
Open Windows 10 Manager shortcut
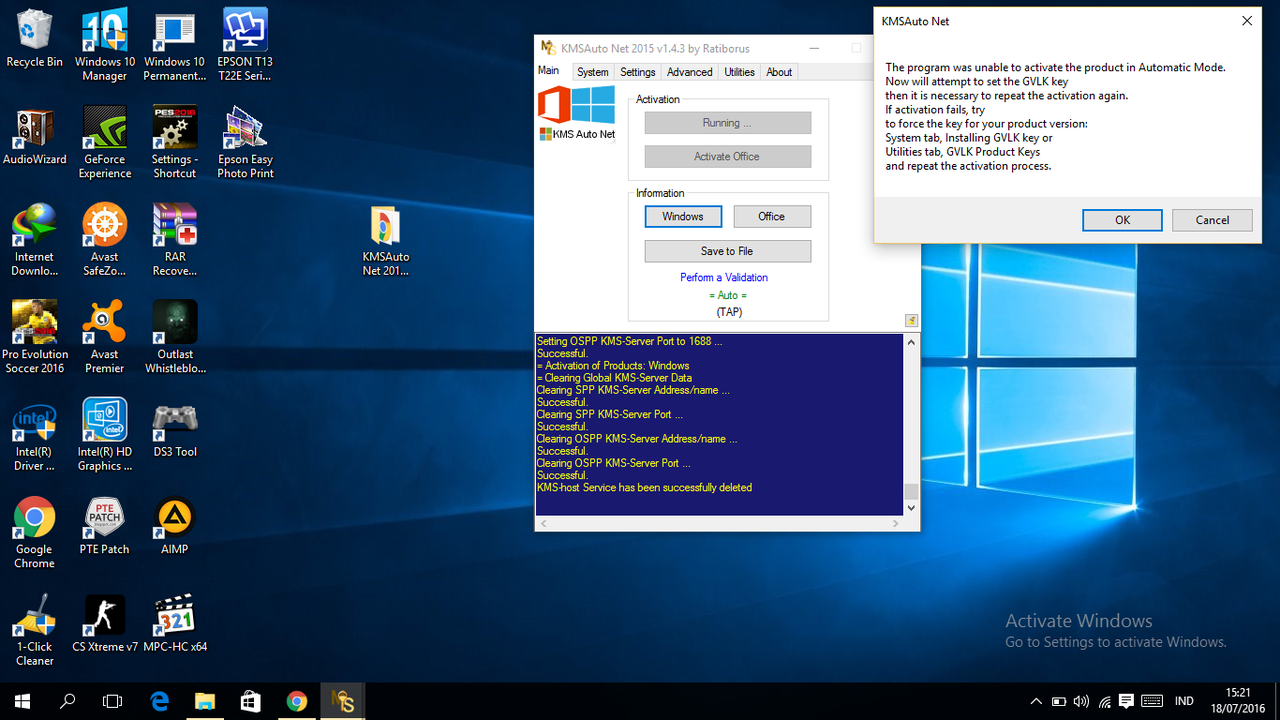pos(104,45)
